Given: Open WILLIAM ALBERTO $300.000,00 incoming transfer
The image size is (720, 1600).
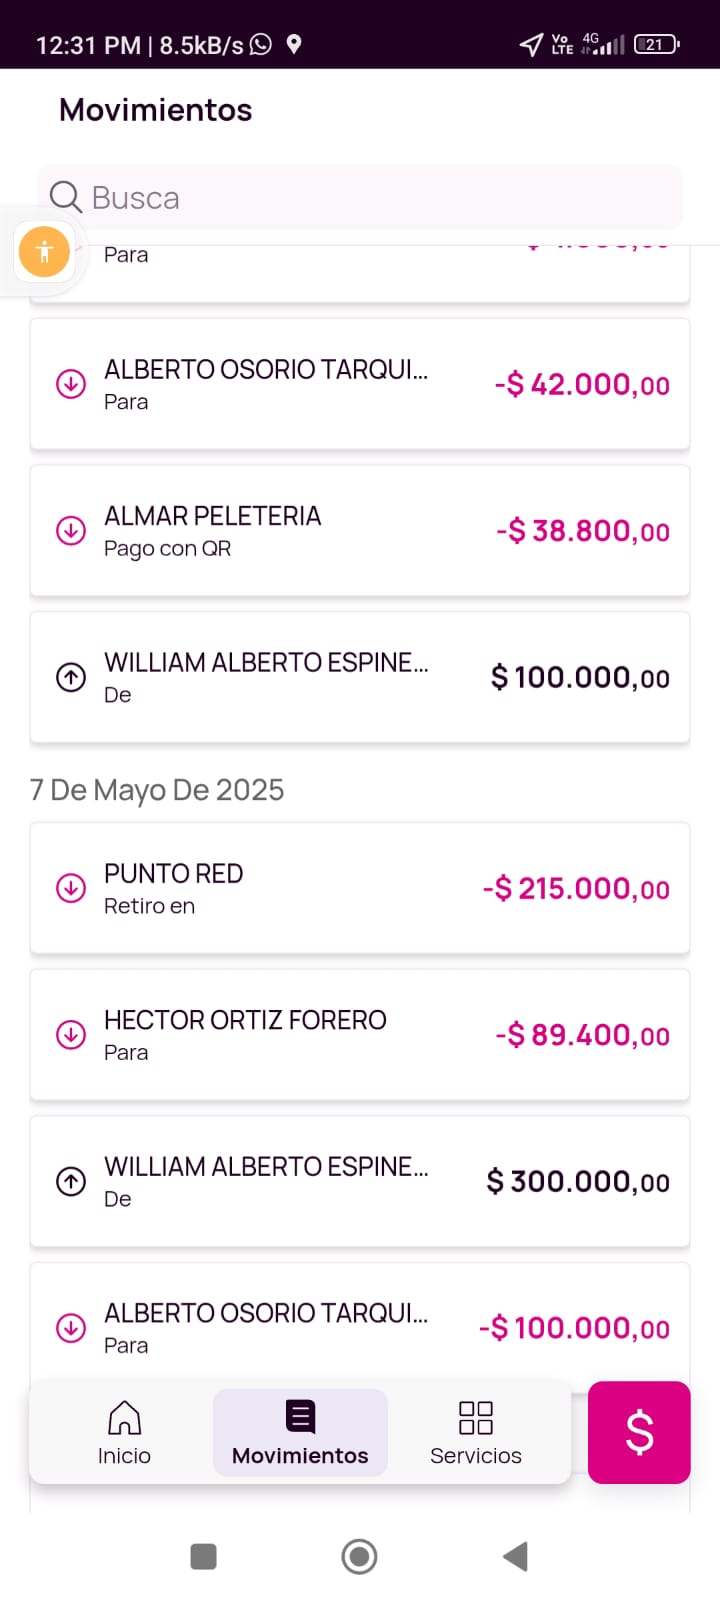Looking at the screenshot, I should point(360,1181).
